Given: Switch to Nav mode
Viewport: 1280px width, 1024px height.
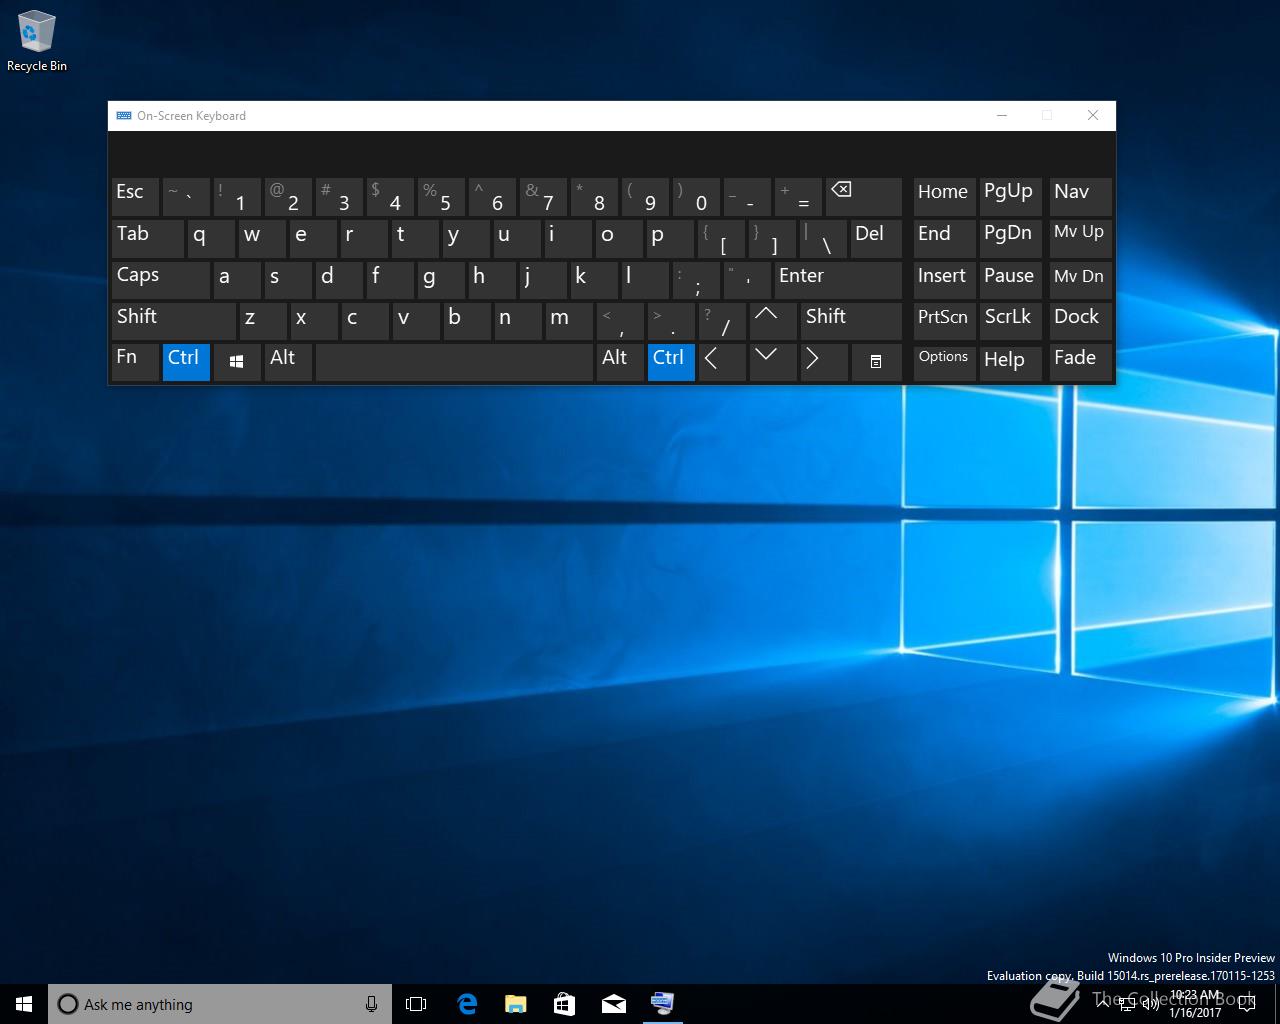Looking at the screenshot, I should 1081,196.
